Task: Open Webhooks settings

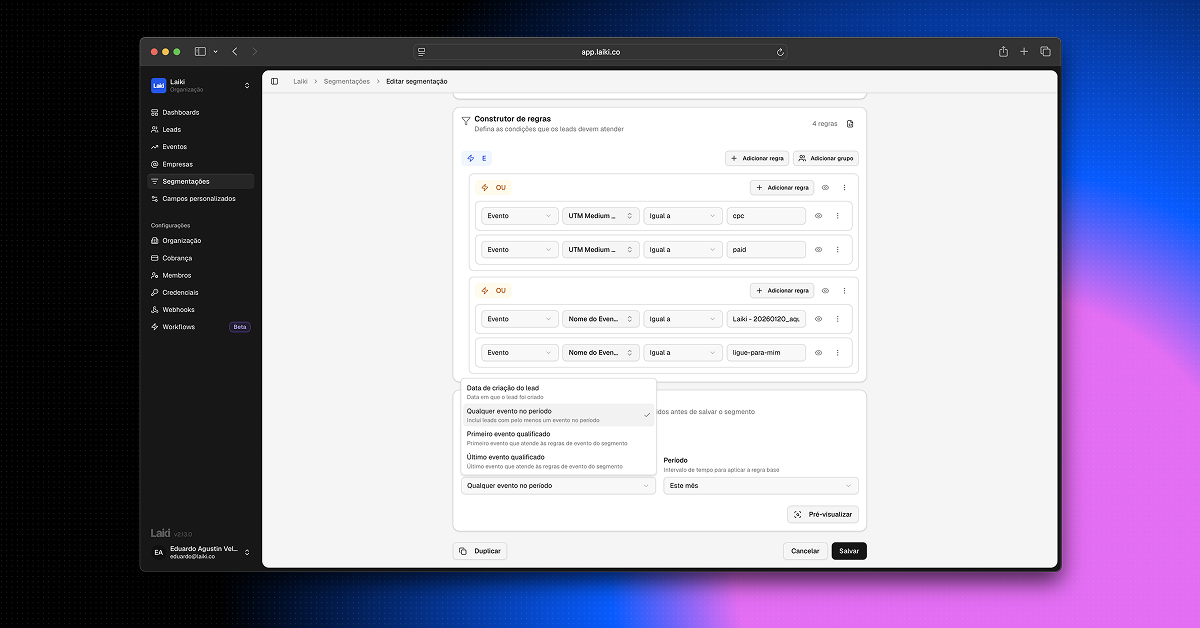Action: (200, 310)
